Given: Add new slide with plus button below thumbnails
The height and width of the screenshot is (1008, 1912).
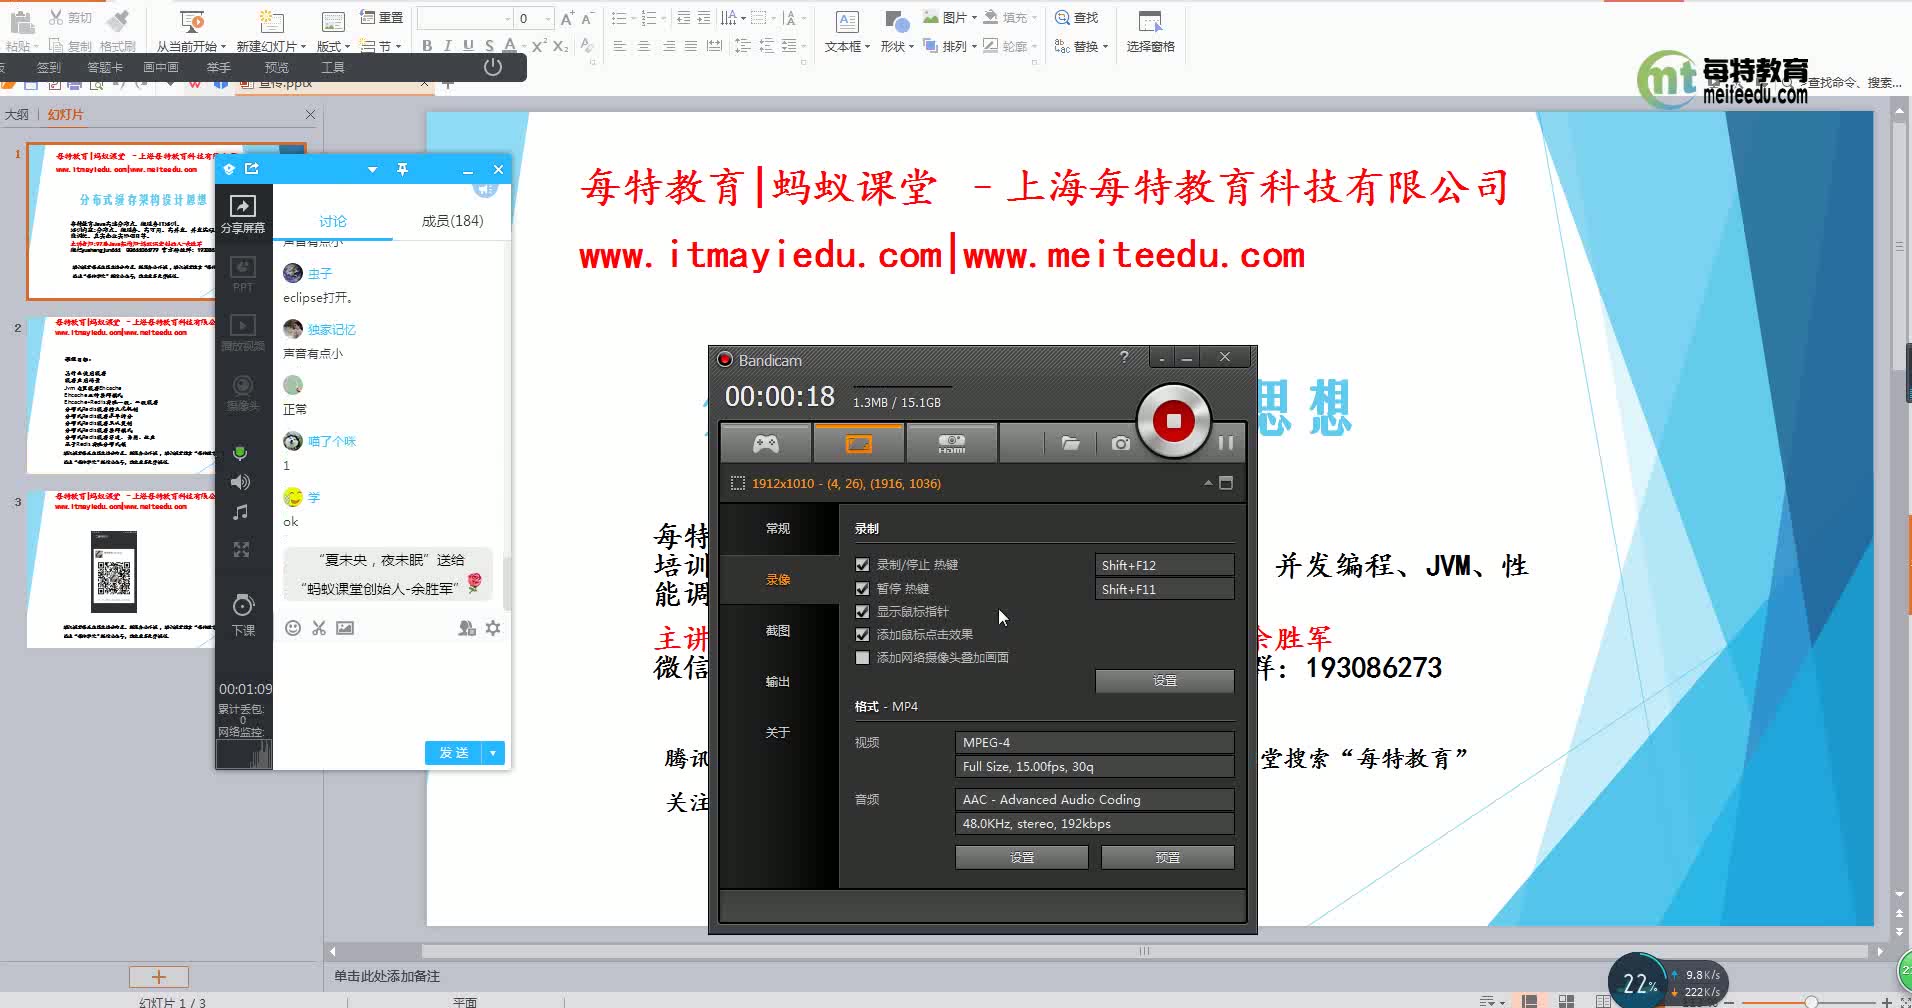Looking at the screenshot, I should [x=158, y=977].
